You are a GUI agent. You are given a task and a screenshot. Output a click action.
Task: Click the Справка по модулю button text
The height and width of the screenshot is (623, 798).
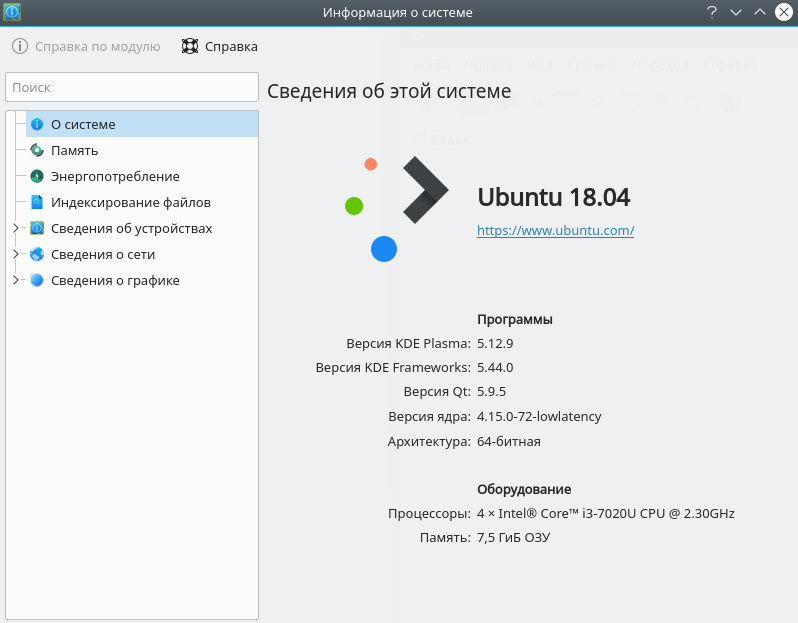tap(98, 46)
